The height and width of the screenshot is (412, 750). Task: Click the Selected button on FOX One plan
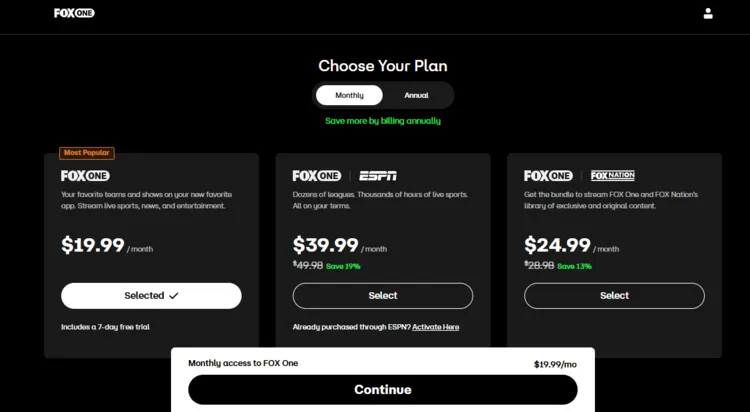[x=151, y=296]
